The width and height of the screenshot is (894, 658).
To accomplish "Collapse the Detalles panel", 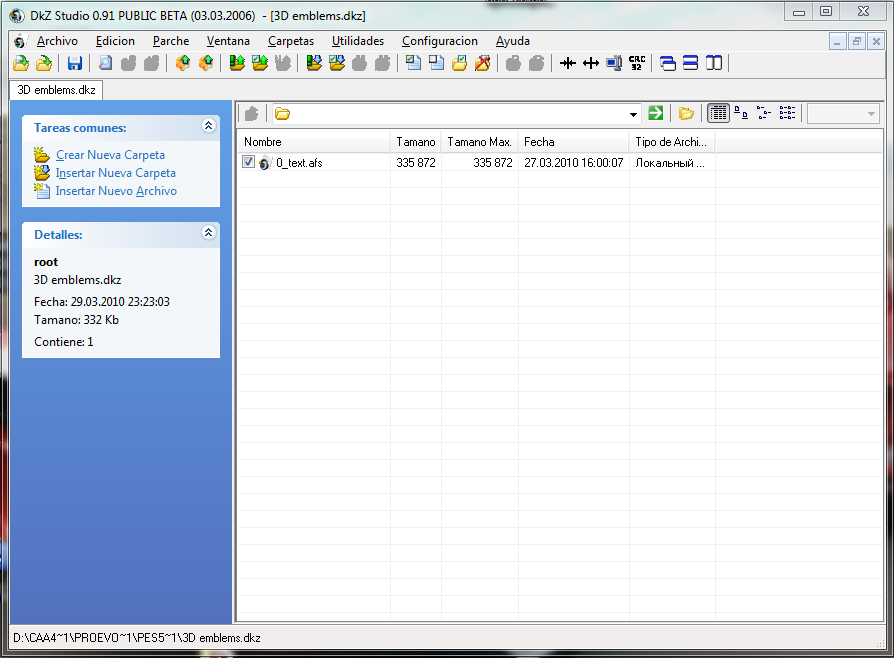I will (209, 232).
